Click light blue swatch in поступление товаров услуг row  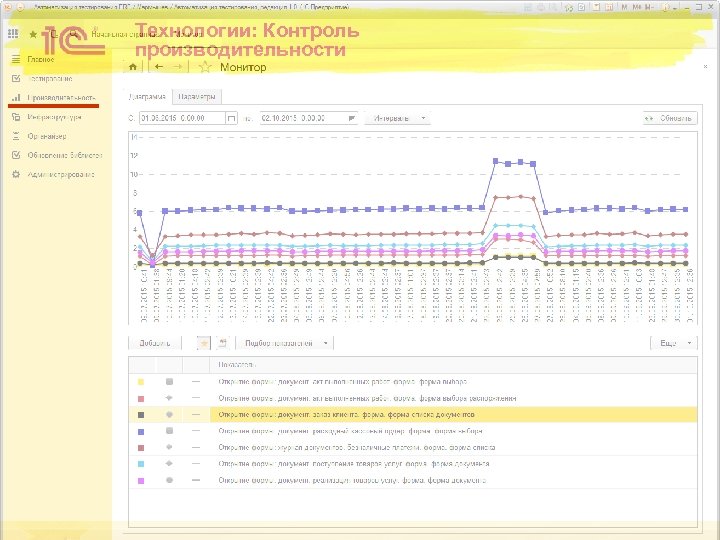click(141, 464)
